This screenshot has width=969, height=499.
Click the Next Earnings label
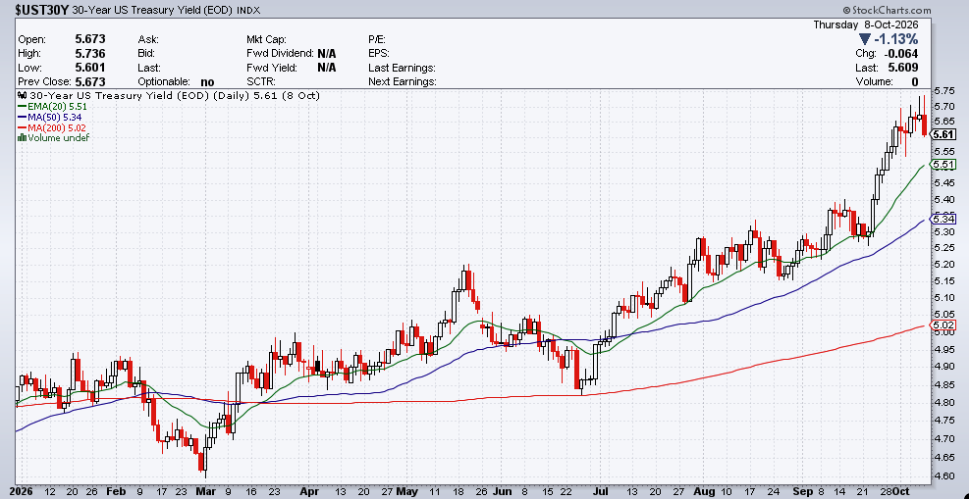pos(402,82)
